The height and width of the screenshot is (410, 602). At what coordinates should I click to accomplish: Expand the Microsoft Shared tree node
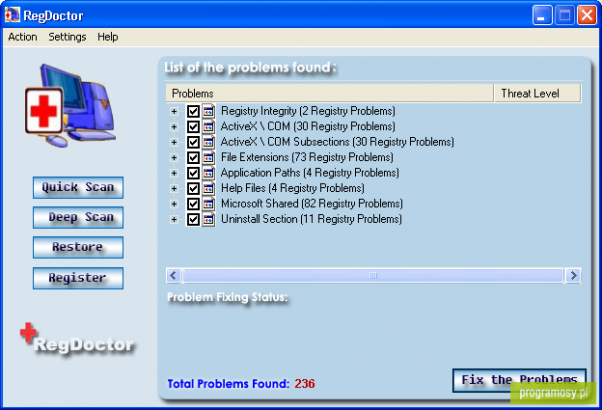click(x=174, y=203)
